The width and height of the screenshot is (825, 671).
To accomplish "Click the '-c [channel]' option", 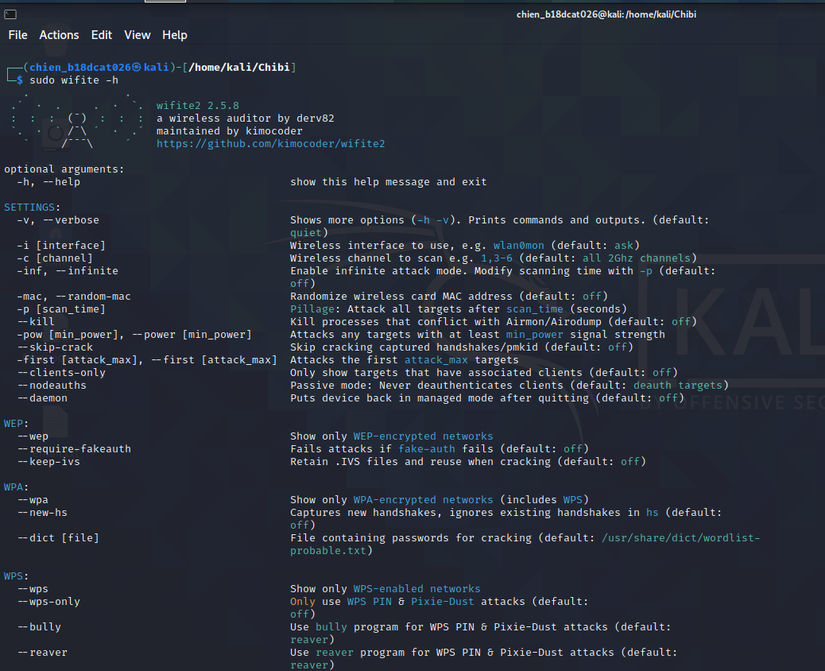I will 55,258.
